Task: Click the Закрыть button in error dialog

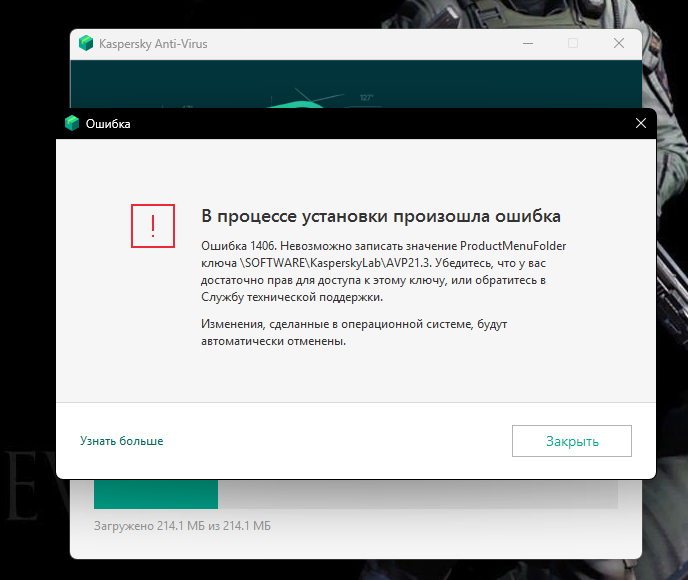Action: [x=572, y=441]
